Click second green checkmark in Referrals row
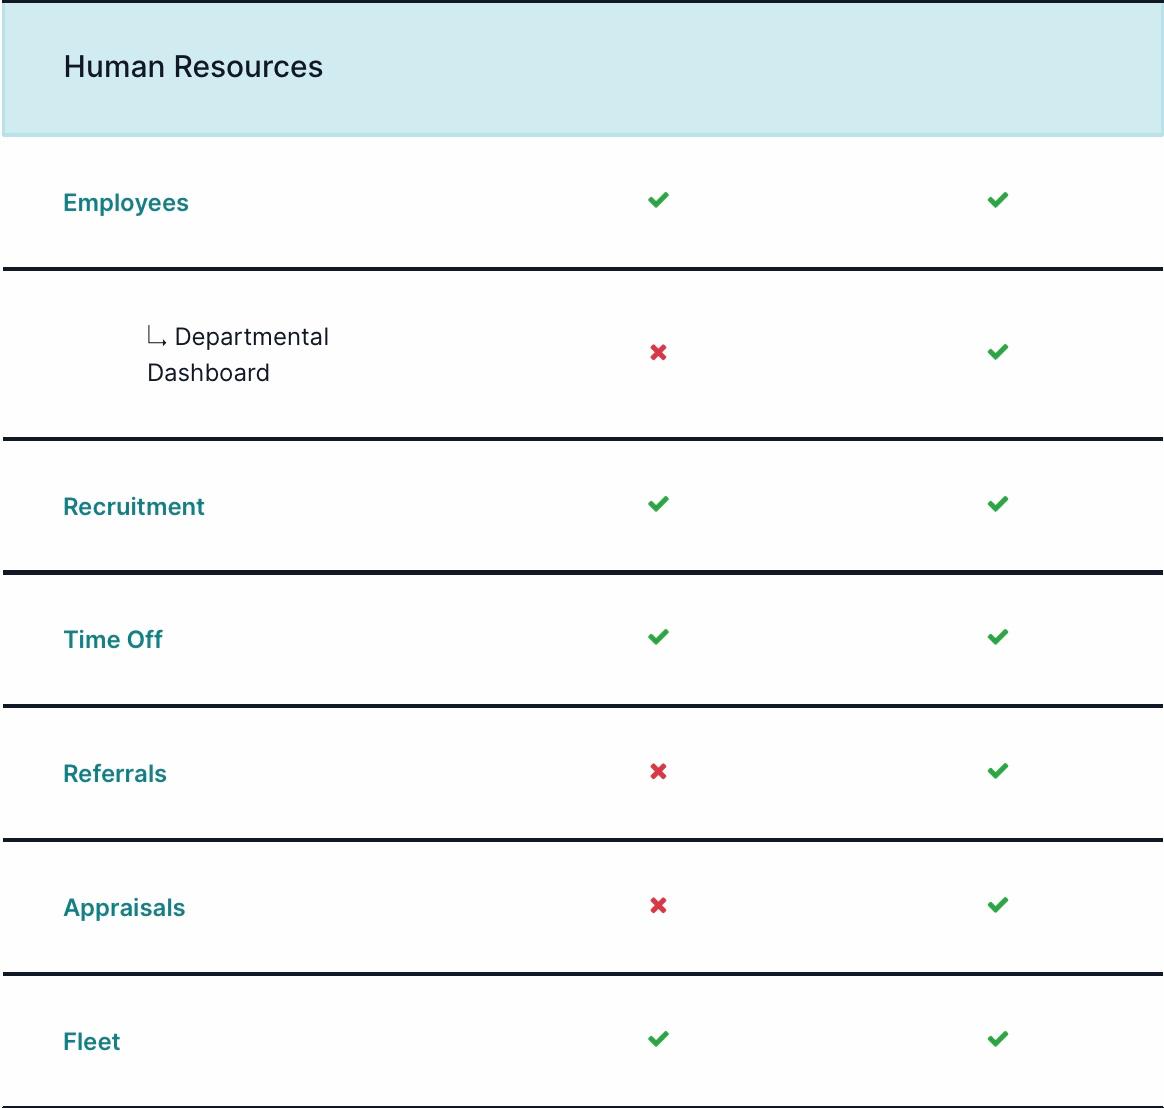Viewport: 1164px width, 1108px height. click(x=998, y=771)
